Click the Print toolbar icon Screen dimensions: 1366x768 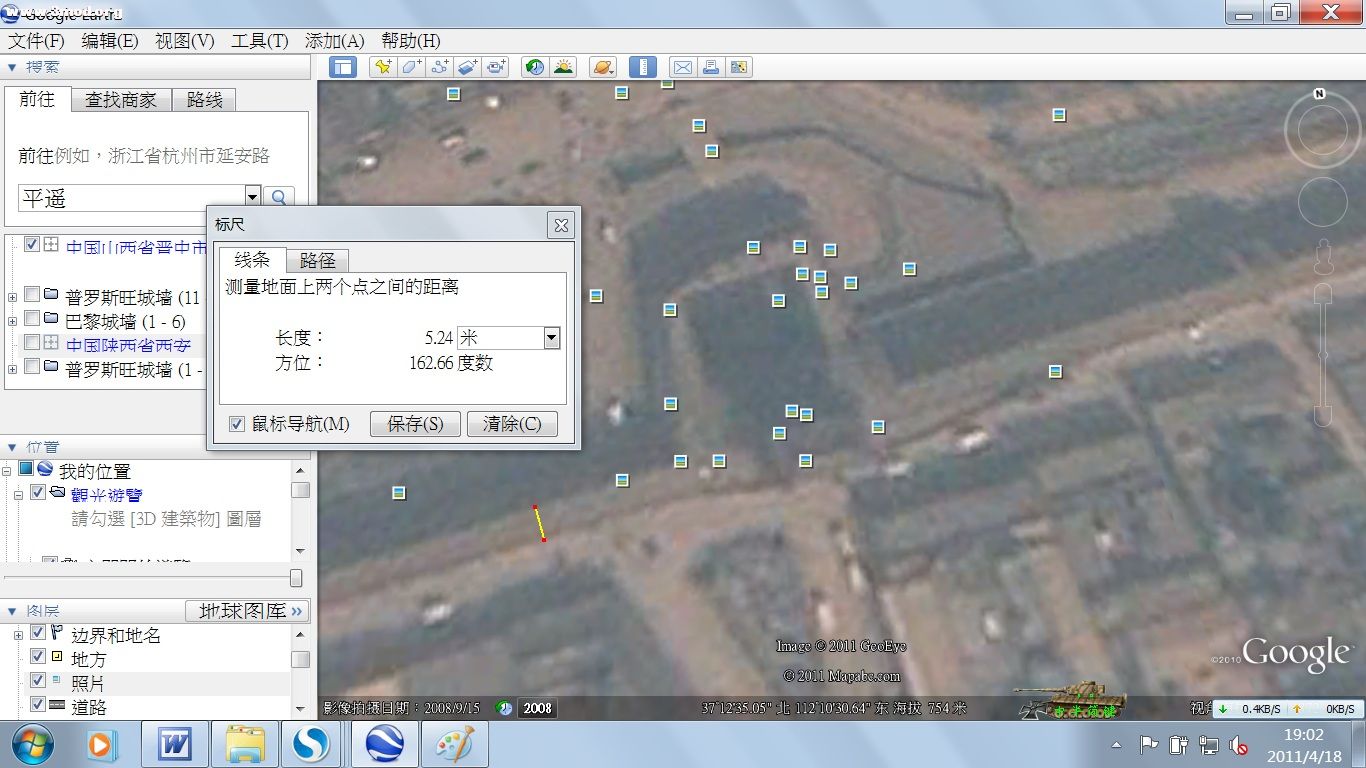tap(710, 67)
